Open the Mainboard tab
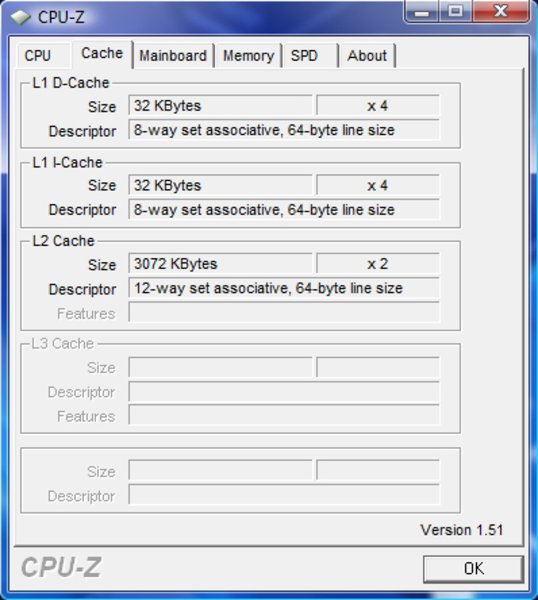The width and height of the screenshot is (538, 600). click(x=173, y=56)
